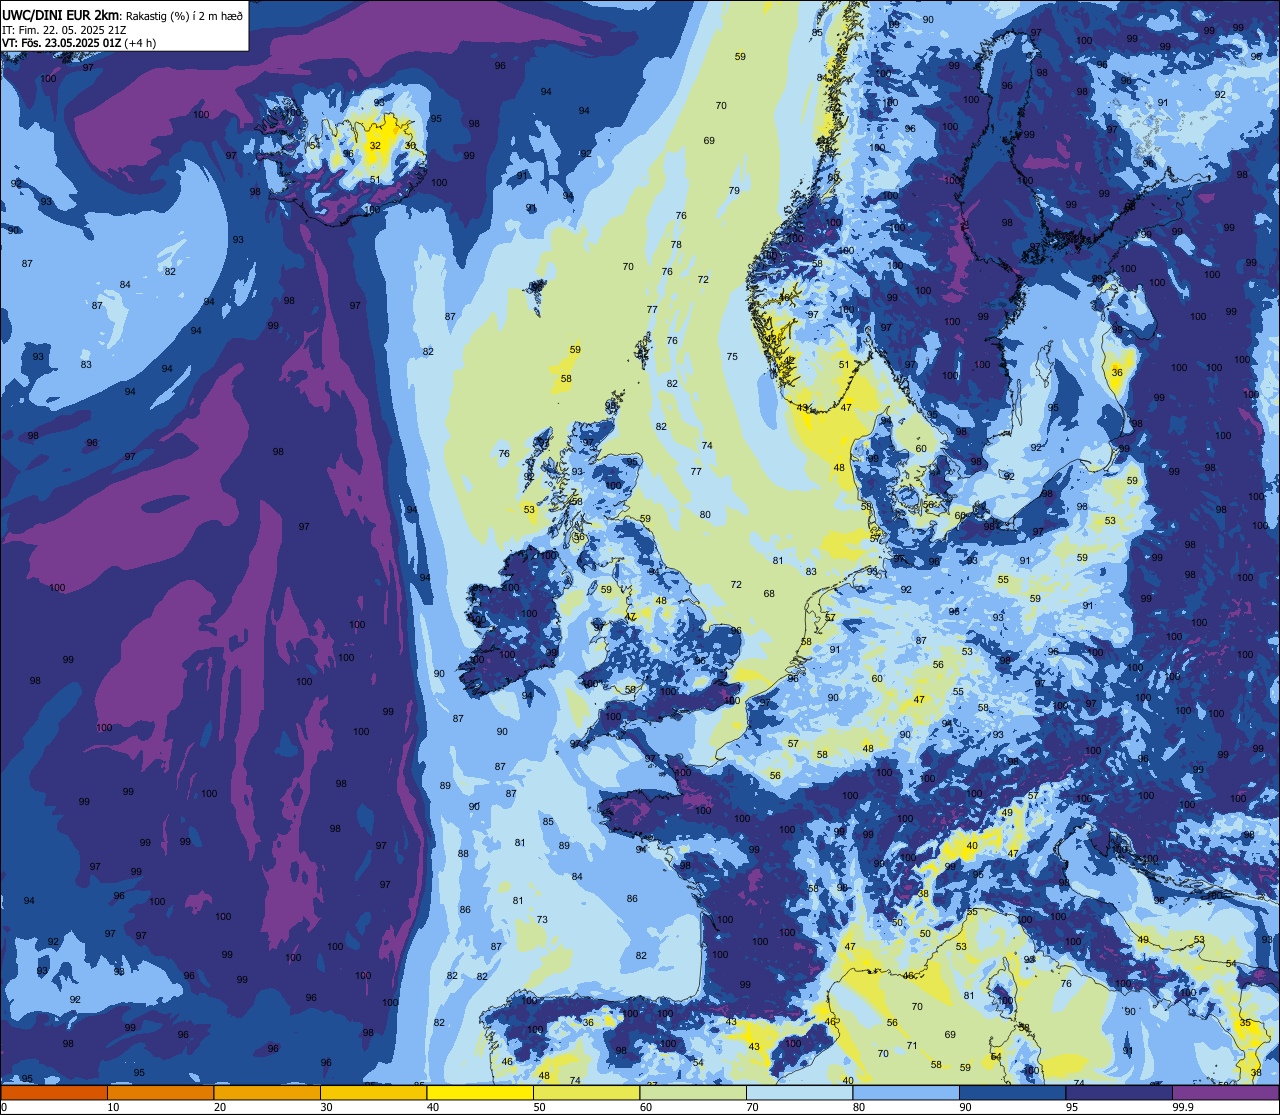Click the "Rakastig (%) í 2 m hæð" label

pyautogui.click(x=185, y=15)
